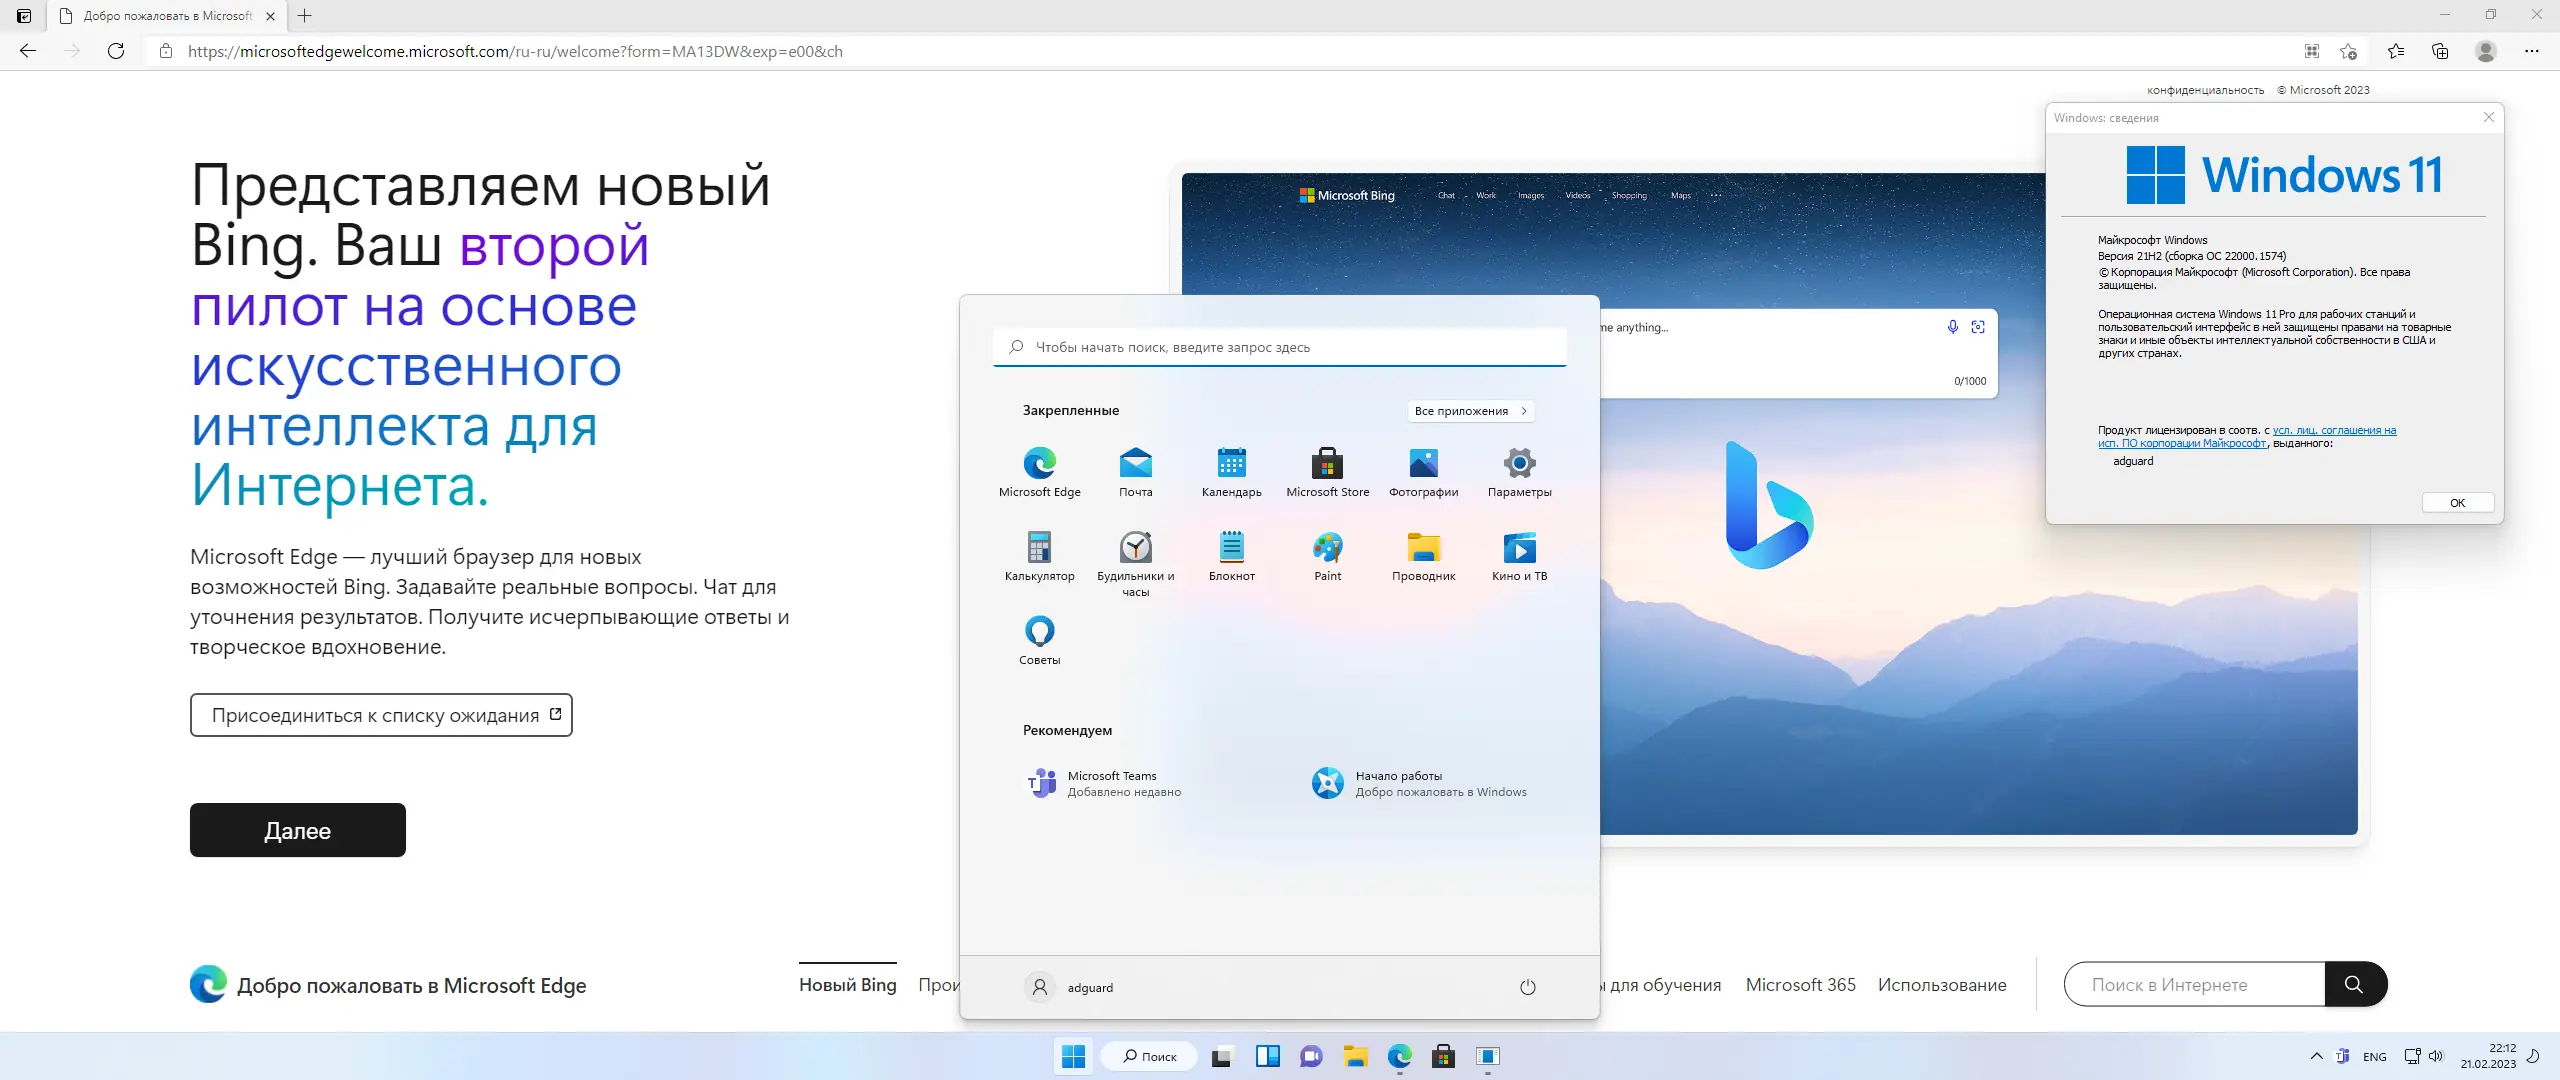This screenshot has height=1080, width=2560.
Task: Activate voice search in the Bing search box
Action: click(1952, 326)
